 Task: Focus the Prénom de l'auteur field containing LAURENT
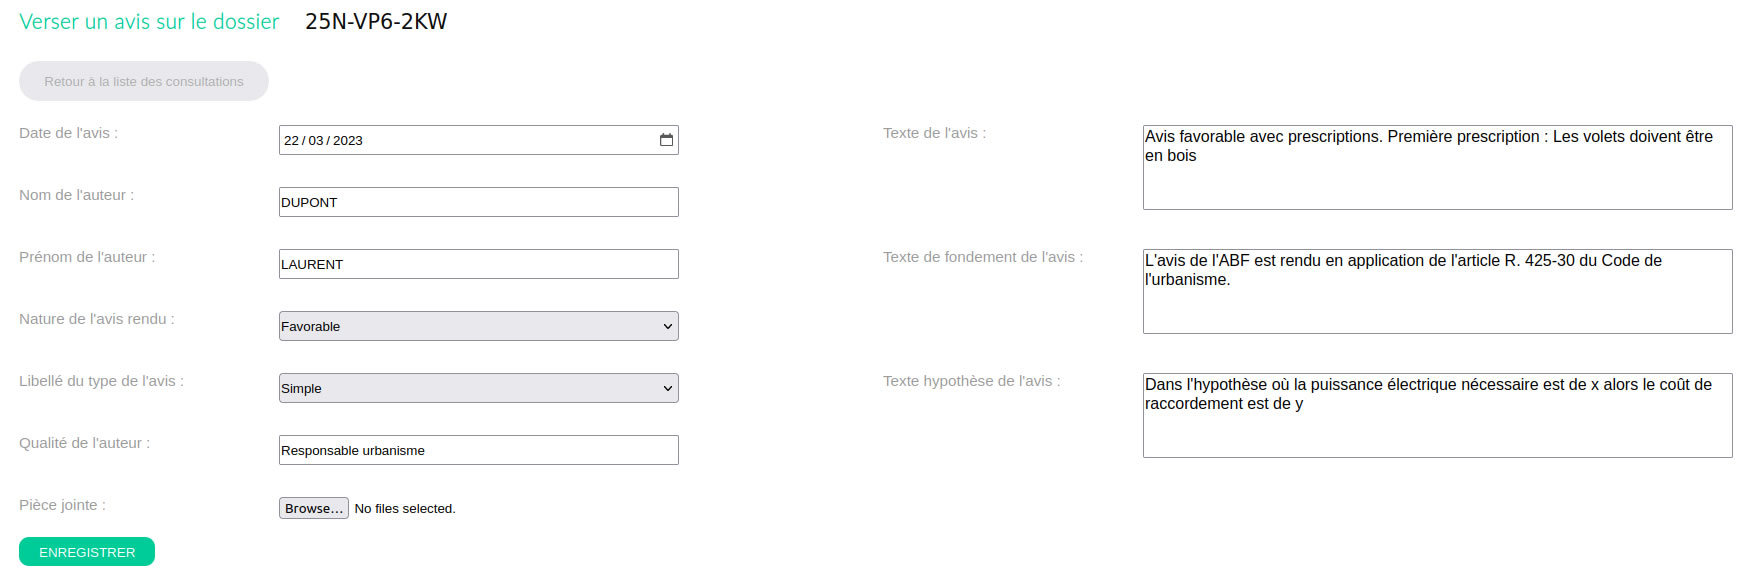[478, 264]
